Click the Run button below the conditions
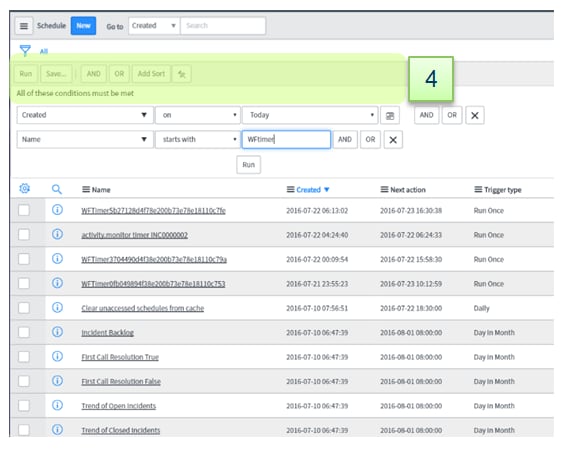 (x=248, y=165)
